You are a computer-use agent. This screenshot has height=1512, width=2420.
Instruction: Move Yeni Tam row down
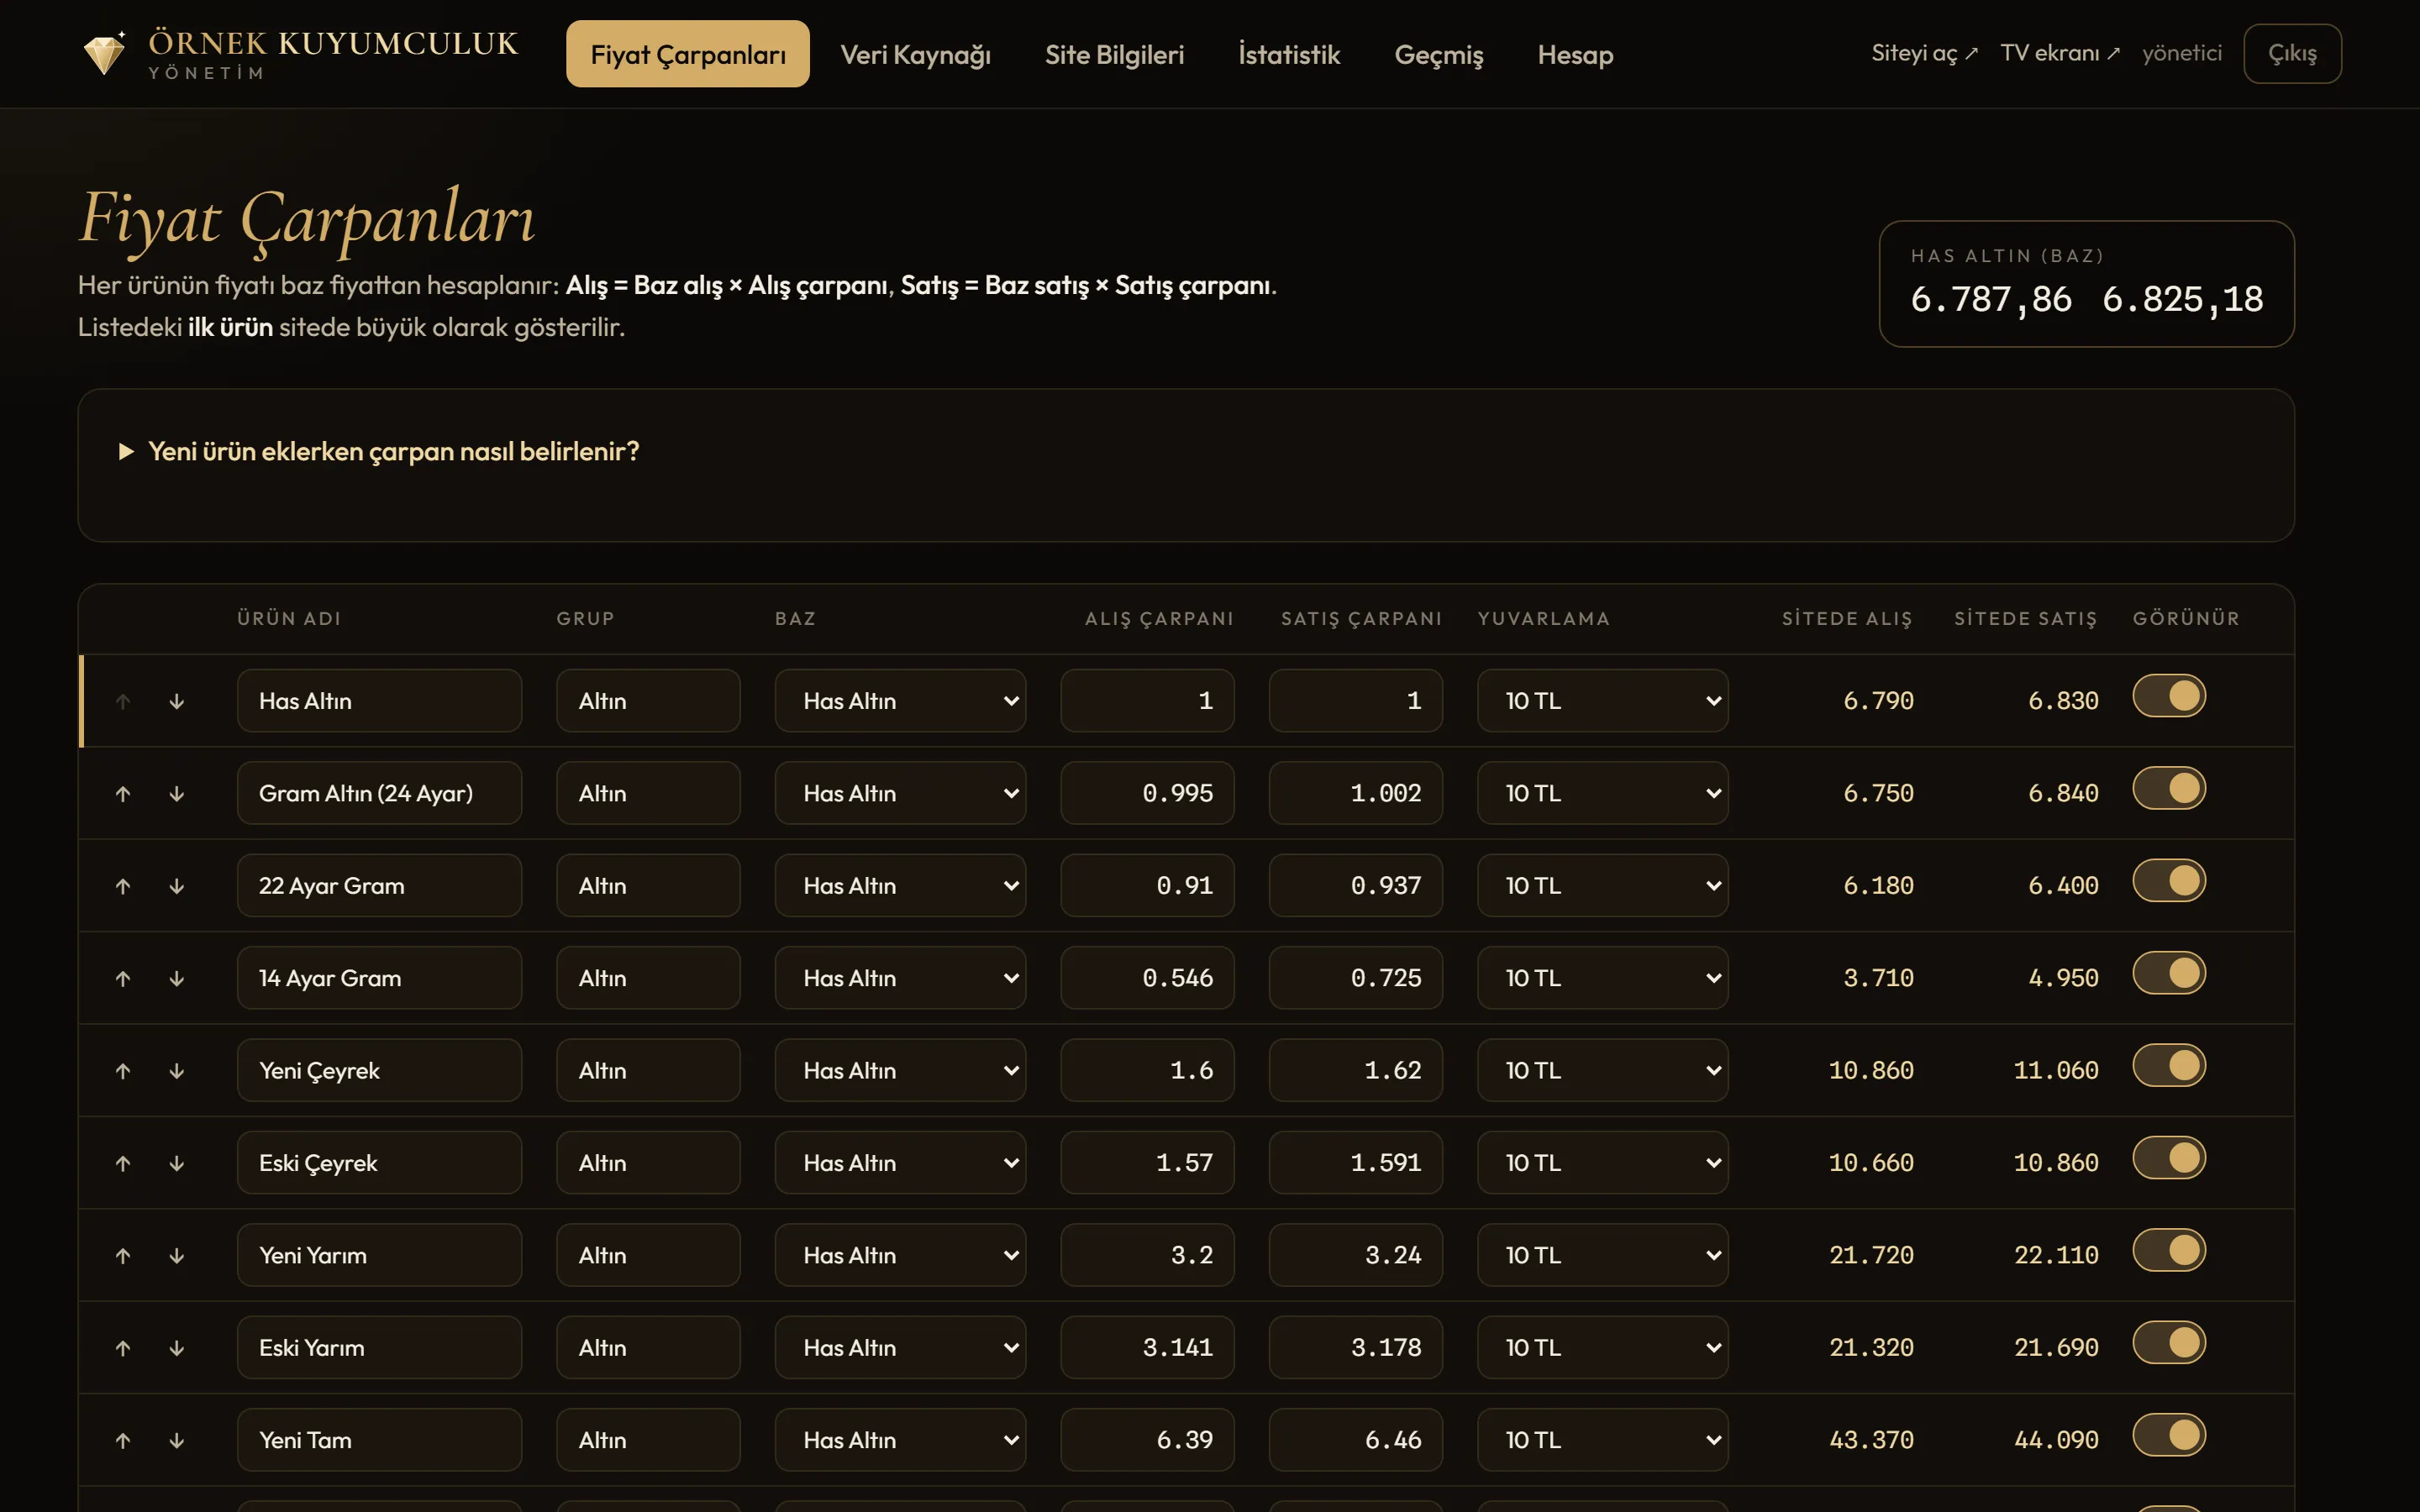click(177, 1441)
